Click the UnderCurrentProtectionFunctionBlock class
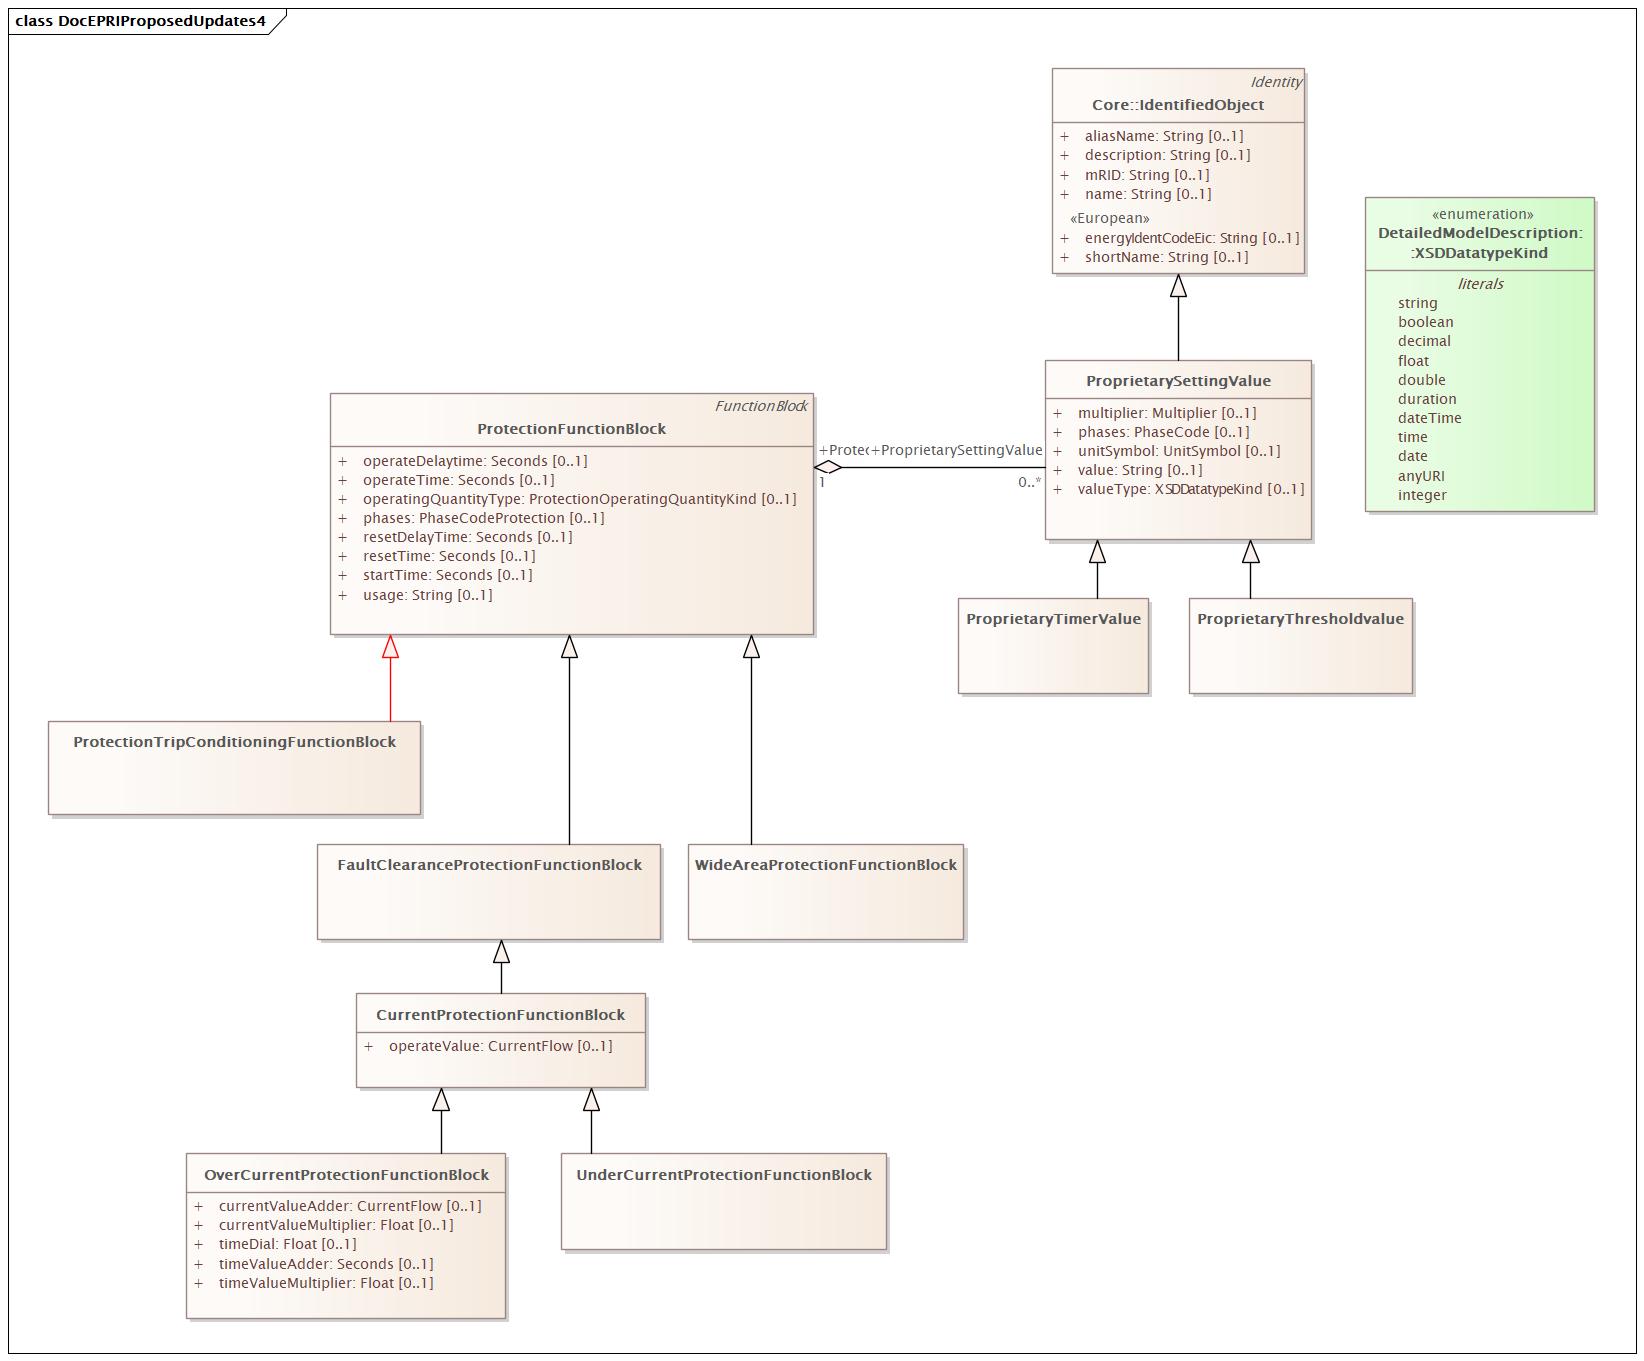Screen dimensions: 1644x1361 tap(724, 1176)
